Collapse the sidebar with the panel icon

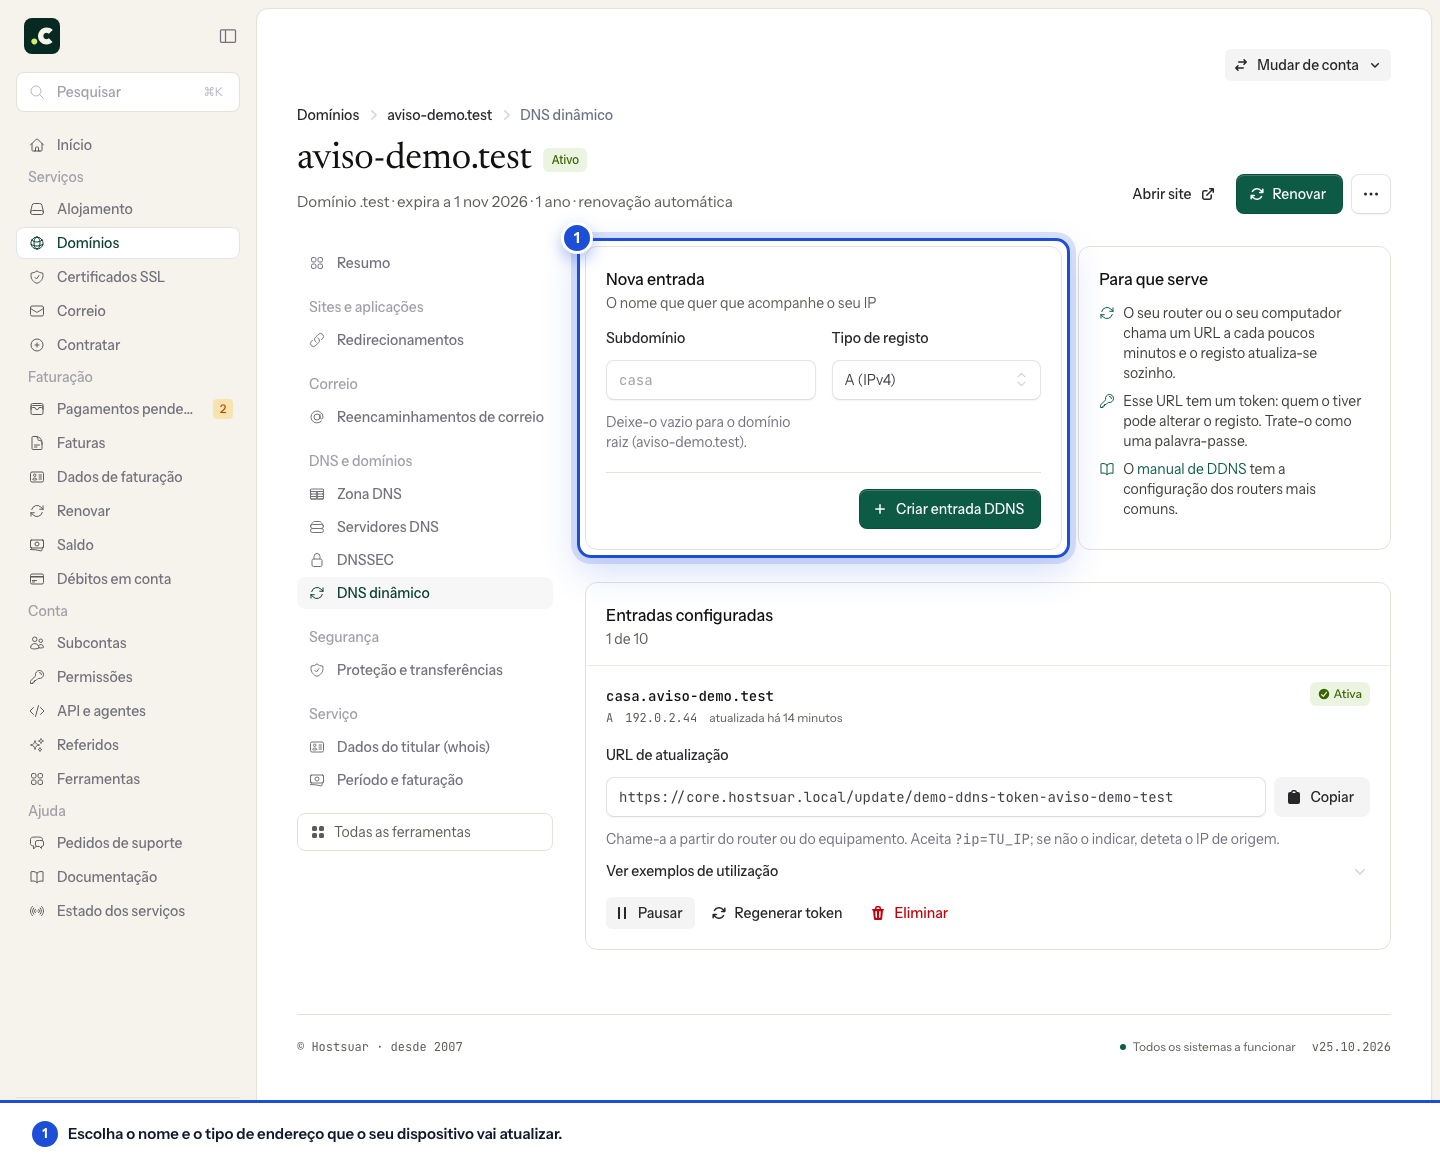[228, 36]
